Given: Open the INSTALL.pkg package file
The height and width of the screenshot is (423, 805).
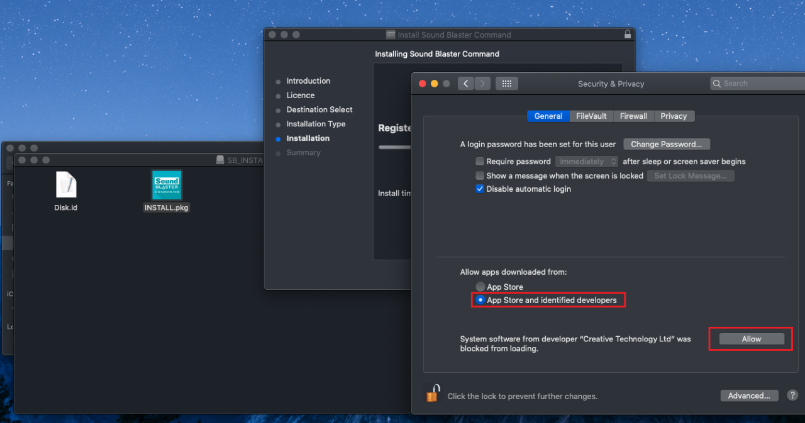Looking at the screenshot, I should point(166,186).
